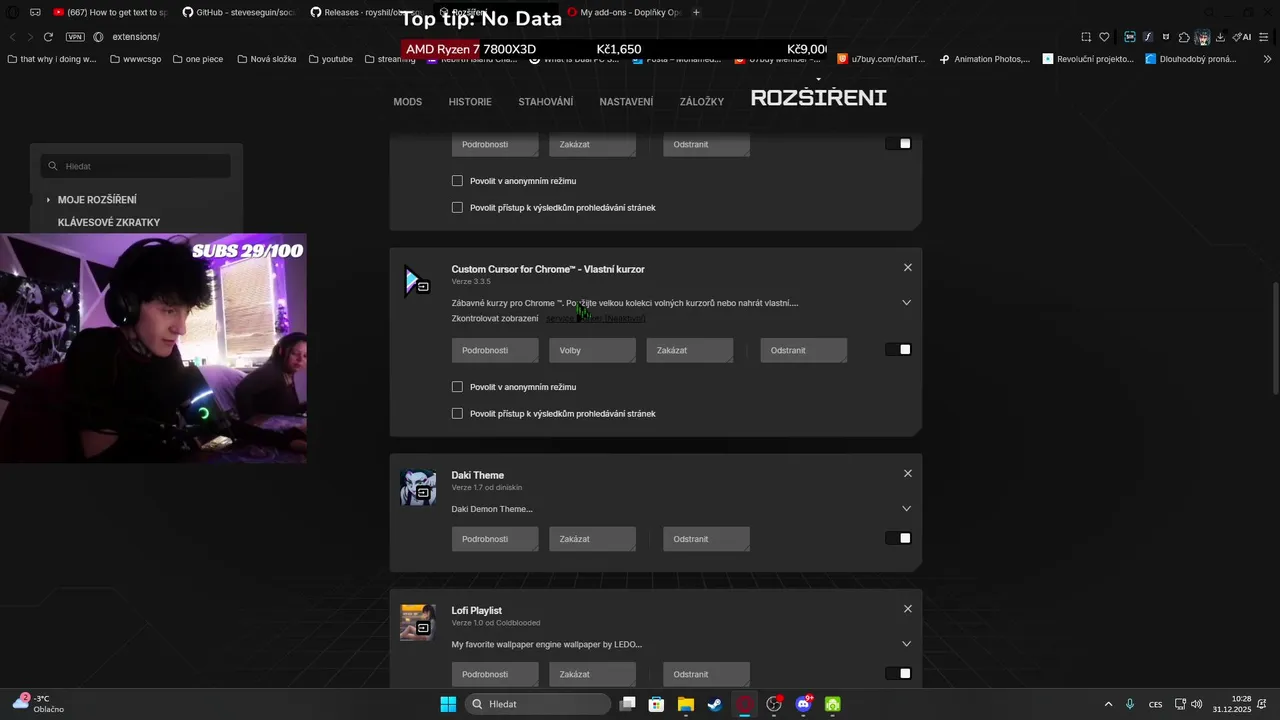Open a new tab with plus icon
1280x720 pixels.
[696, 12]
